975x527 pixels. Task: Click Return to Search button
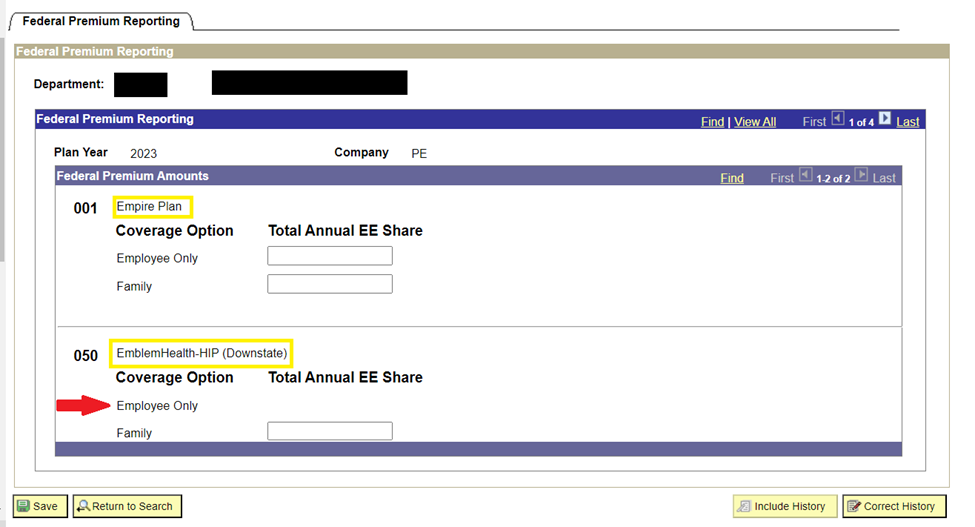tap(127, 506)
